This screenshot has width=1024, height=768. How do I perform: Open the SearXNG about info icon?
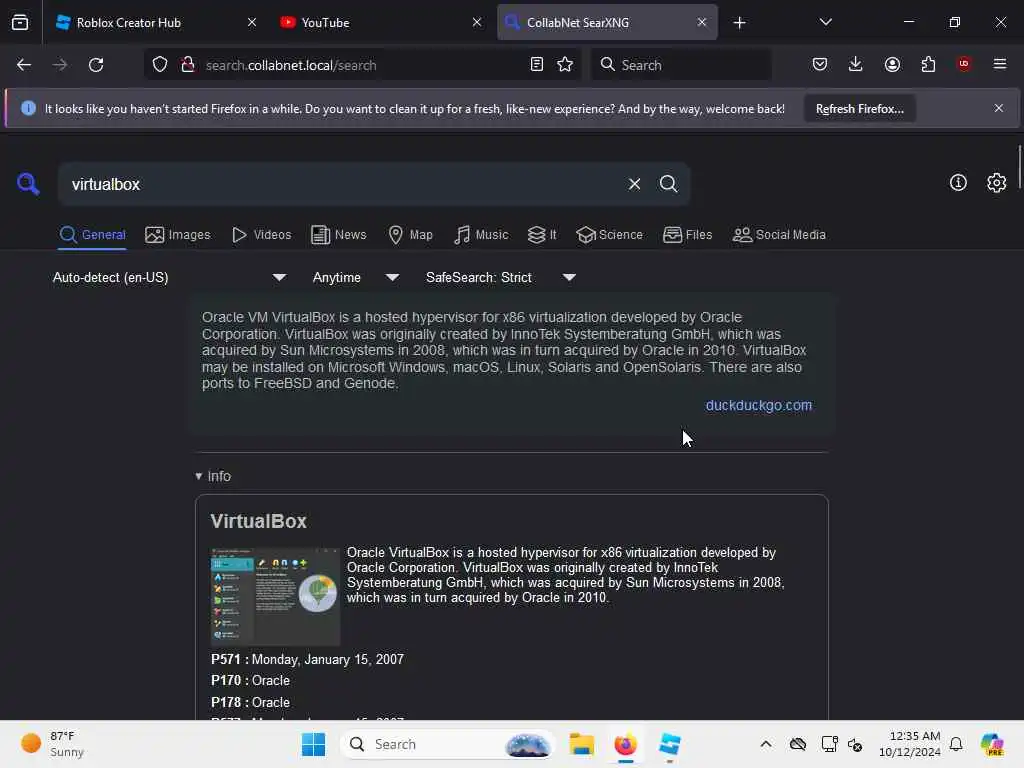[958, 183]
